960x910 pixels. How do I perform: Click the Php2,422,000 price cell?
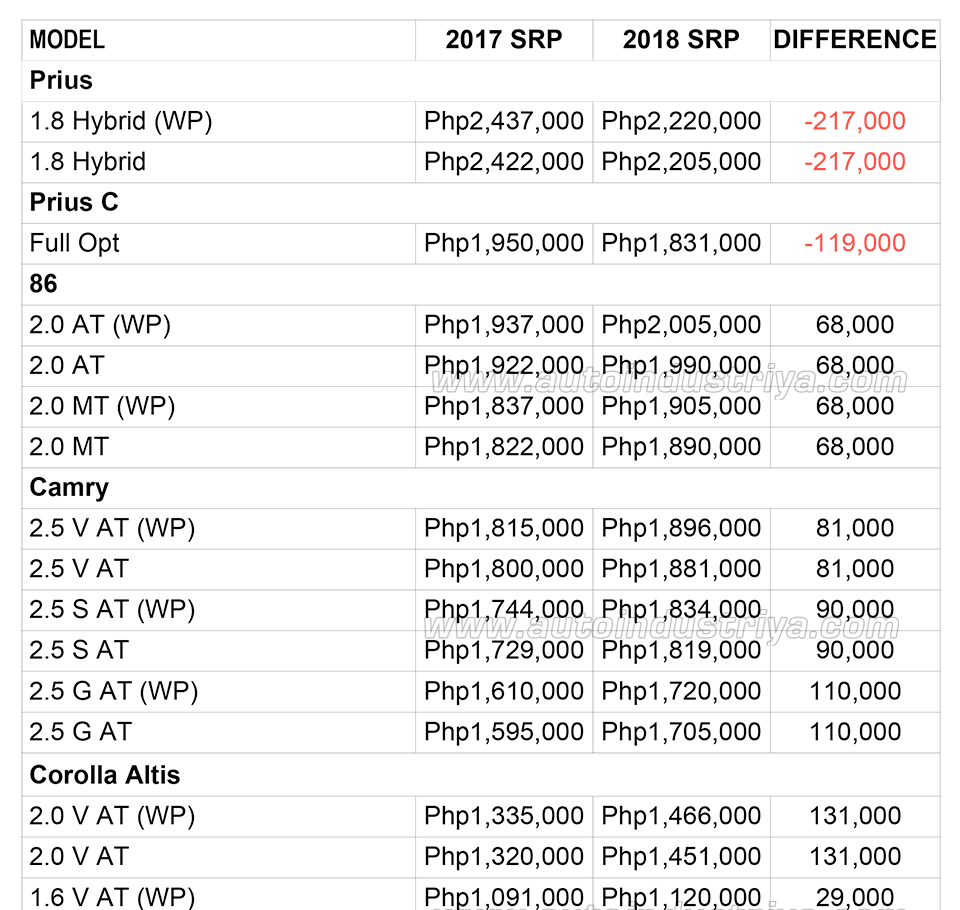click(x=504, y=162)
